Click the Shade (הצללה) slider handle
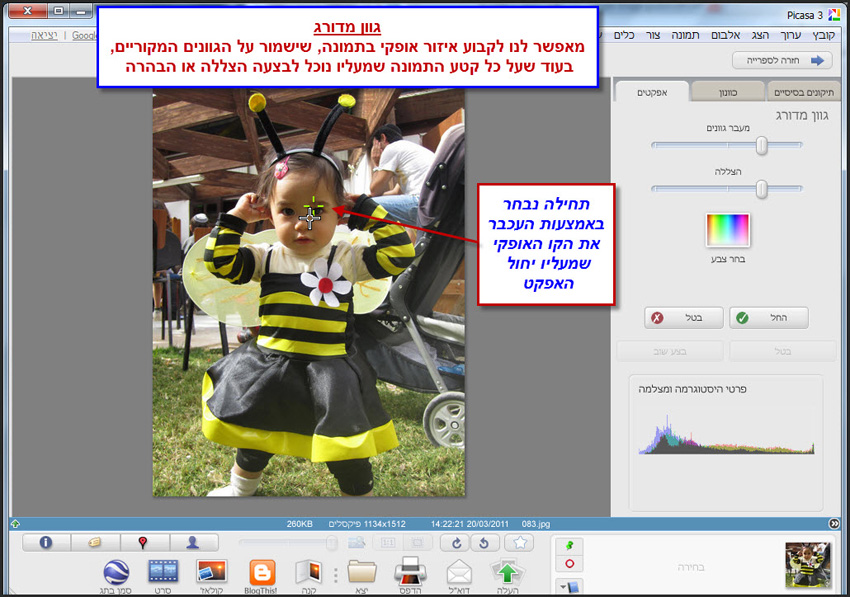The height and width of the screenshot is (597, 850). point(762,189)
